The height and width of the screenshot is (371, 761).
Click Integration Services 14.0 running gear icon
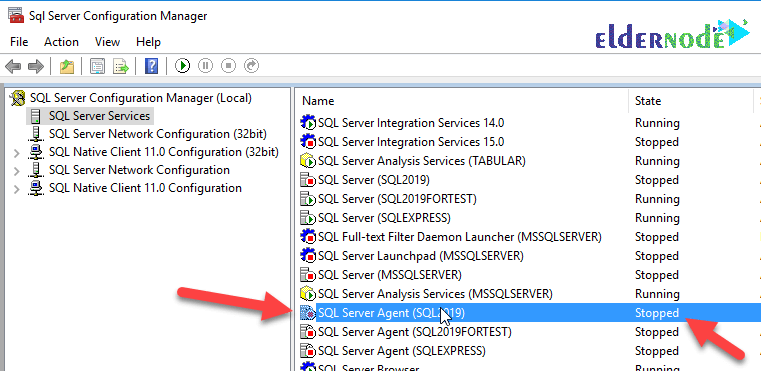308,123
